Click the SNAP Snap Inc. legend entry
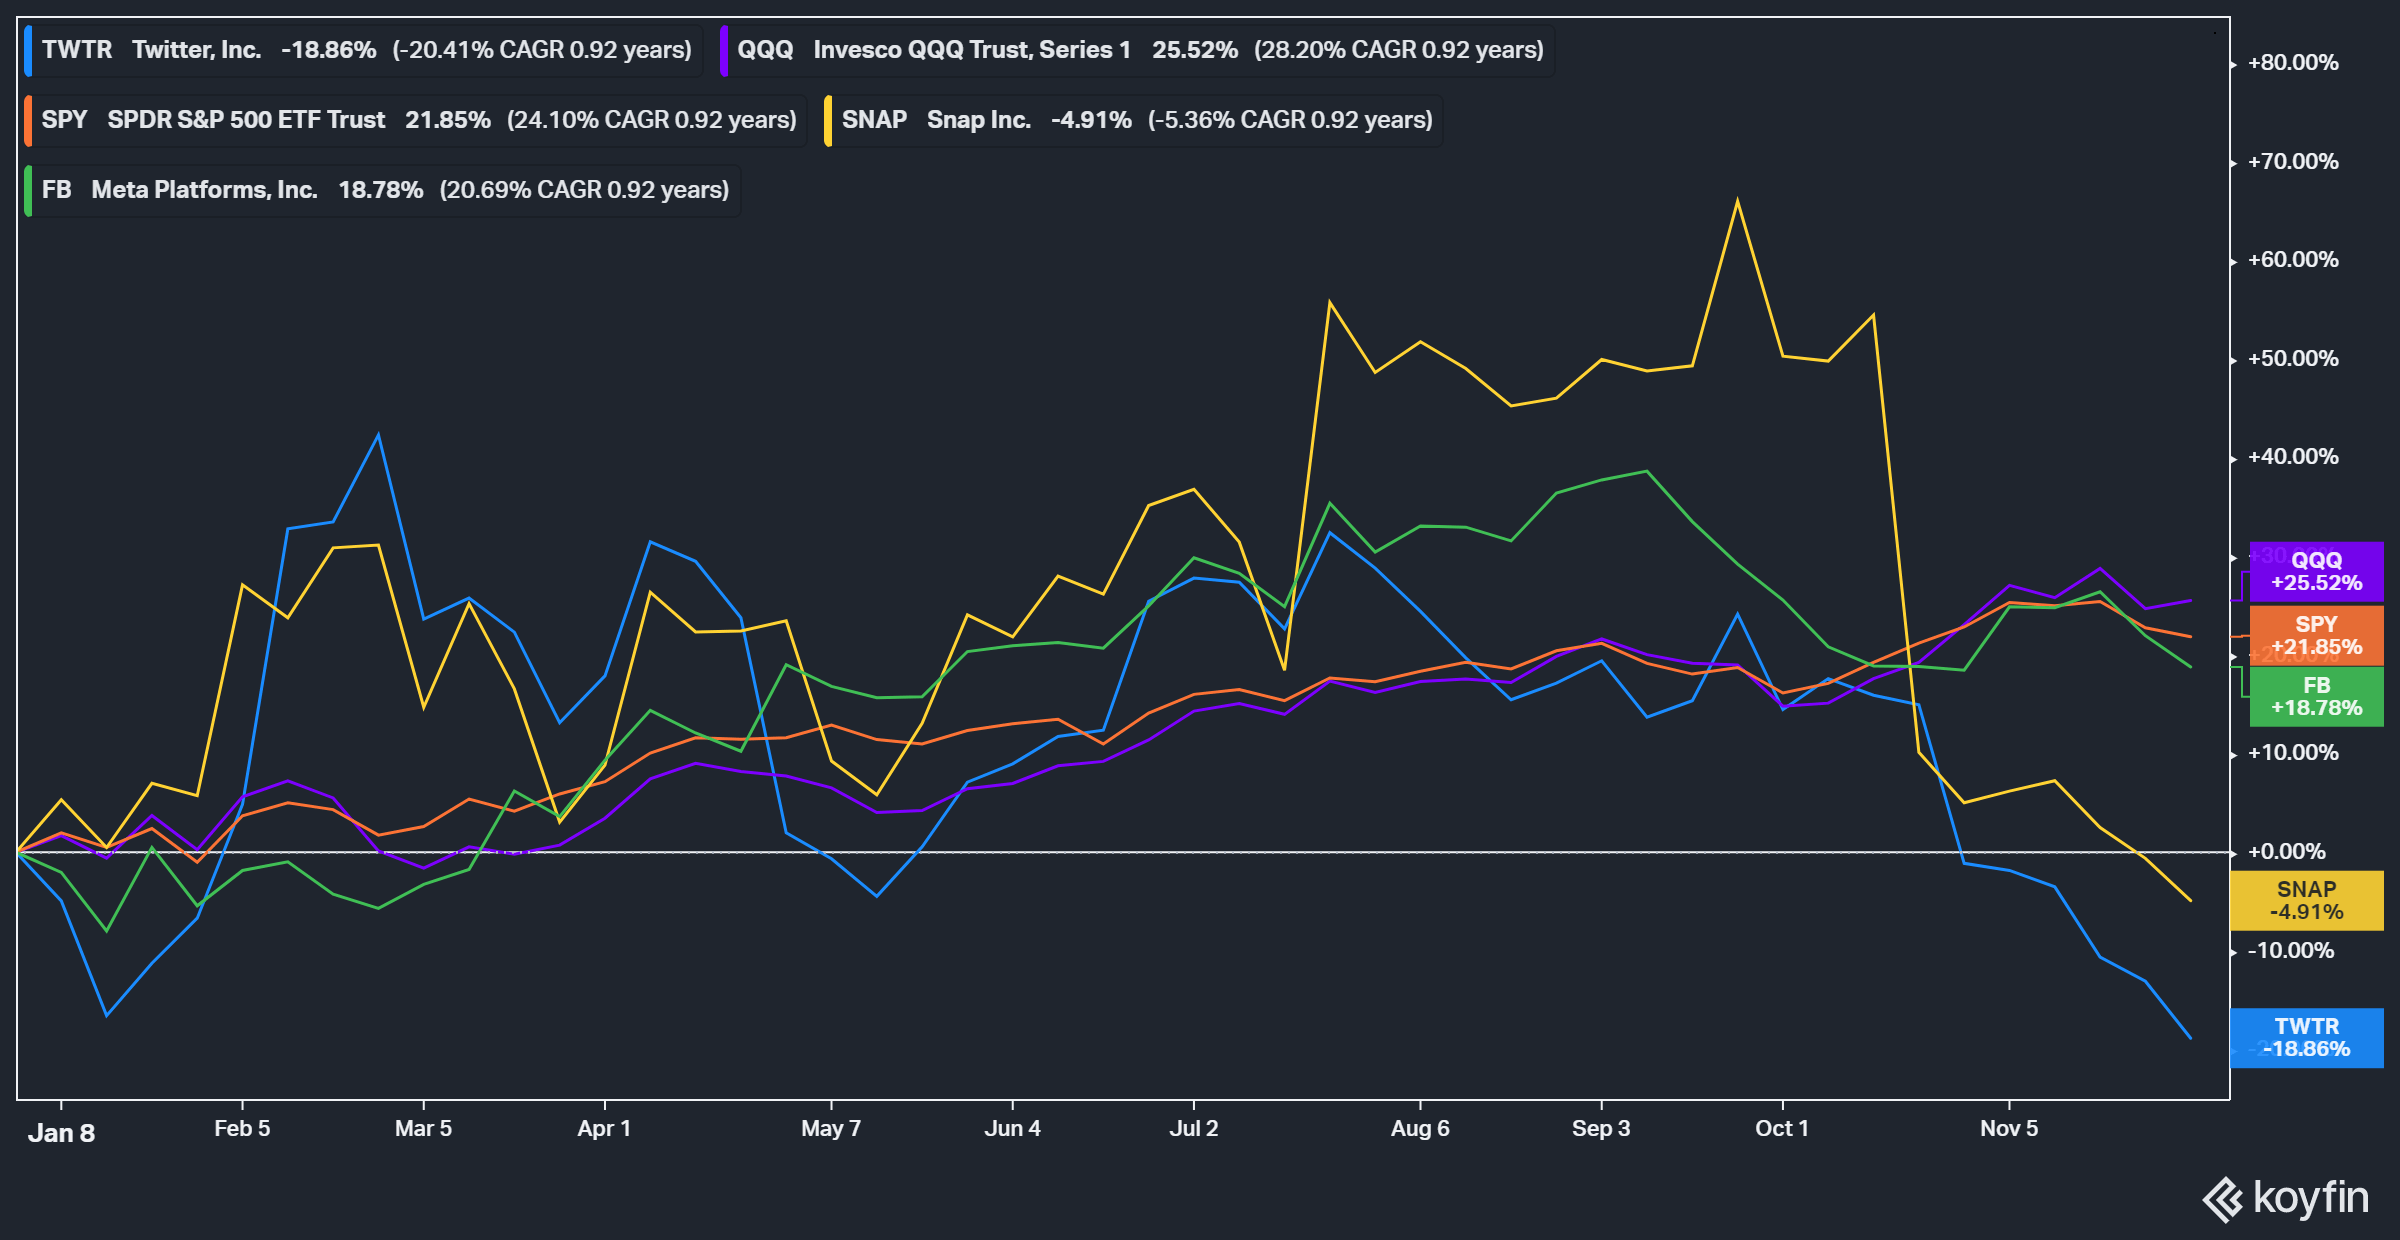This screenshot has height=1240, width=2400. point(1133,120)
